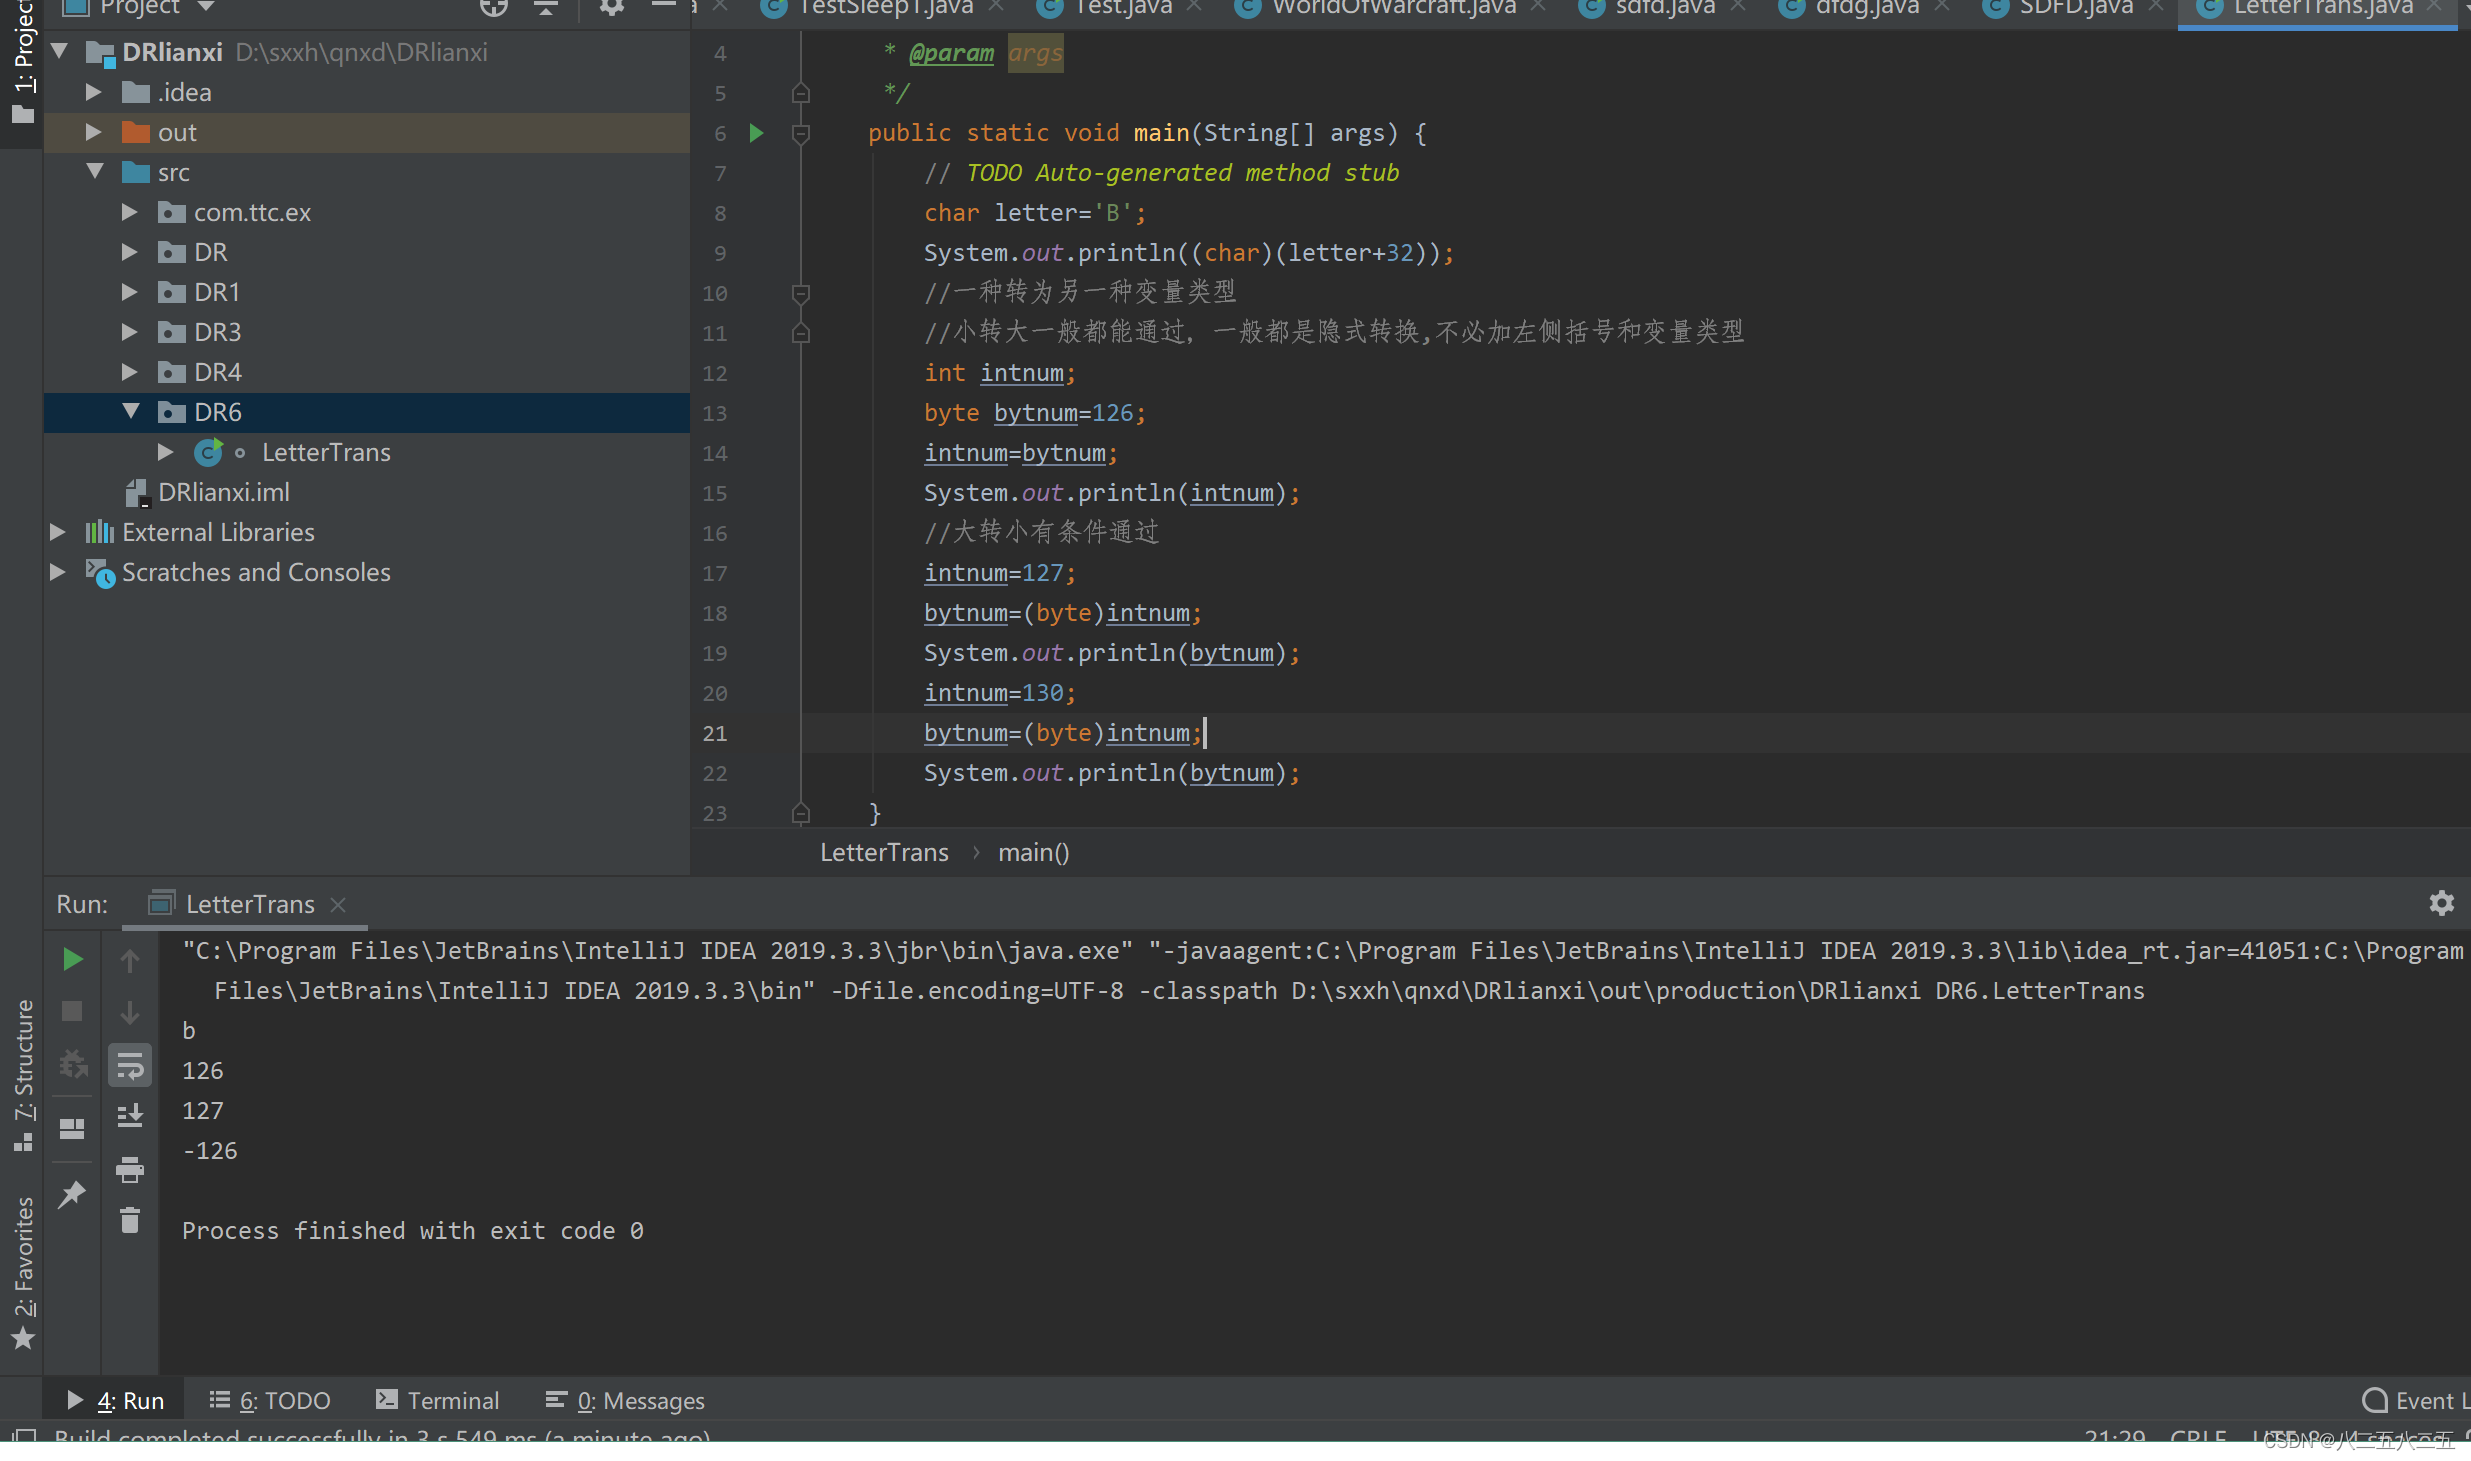This screenshot has height=1461, width=2471.
Task: Close the LetterTrans run tab
Action: tap(338, 905)
